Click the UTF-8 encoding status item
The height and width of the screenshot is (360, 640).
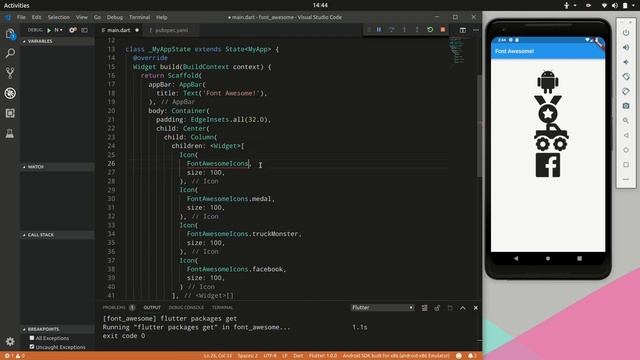(270, 356)
